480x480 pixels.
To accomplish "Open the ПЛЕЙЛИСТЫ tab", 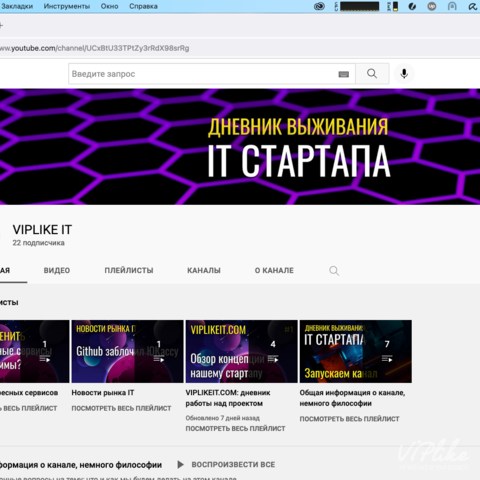I will click(x=129, y=270).
